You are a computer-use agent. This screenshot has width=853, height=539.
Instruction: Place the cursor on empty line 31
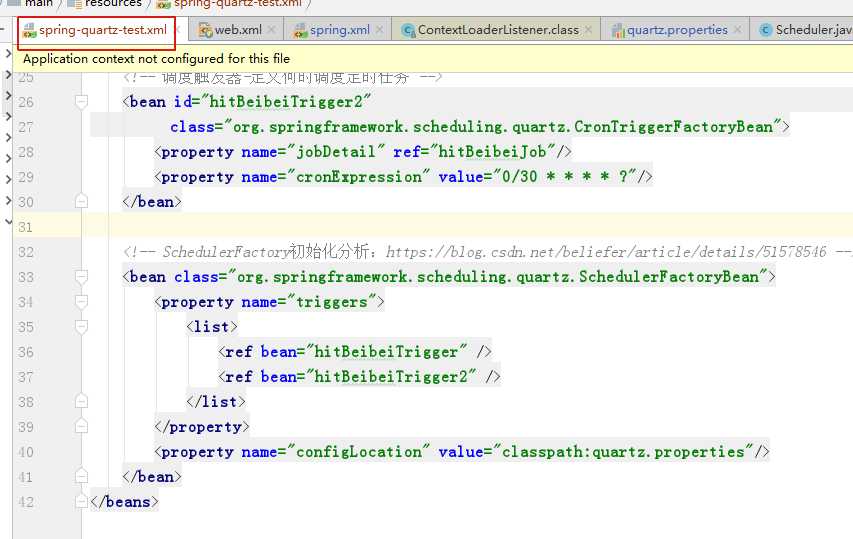(468, 227)
